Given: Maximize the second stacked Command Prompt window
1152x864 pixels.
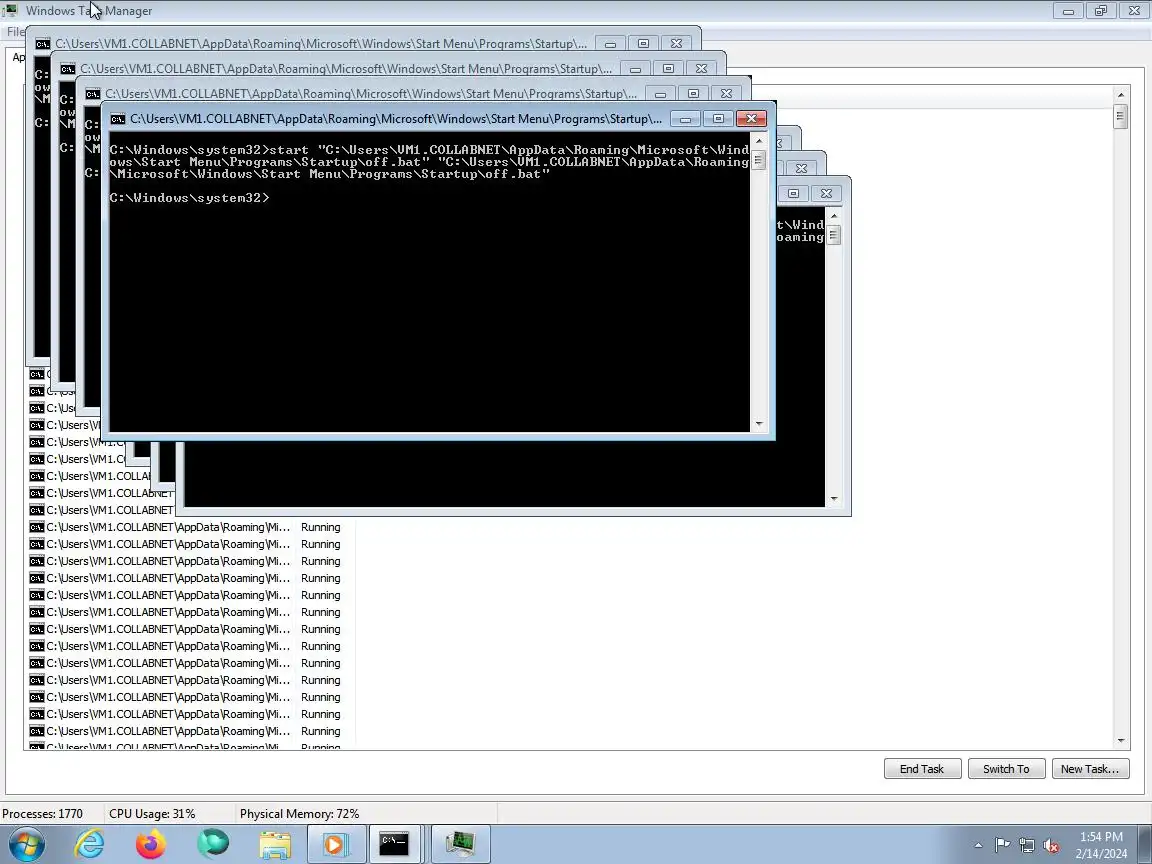Looking at the screenshot, I should click(668, 68).
